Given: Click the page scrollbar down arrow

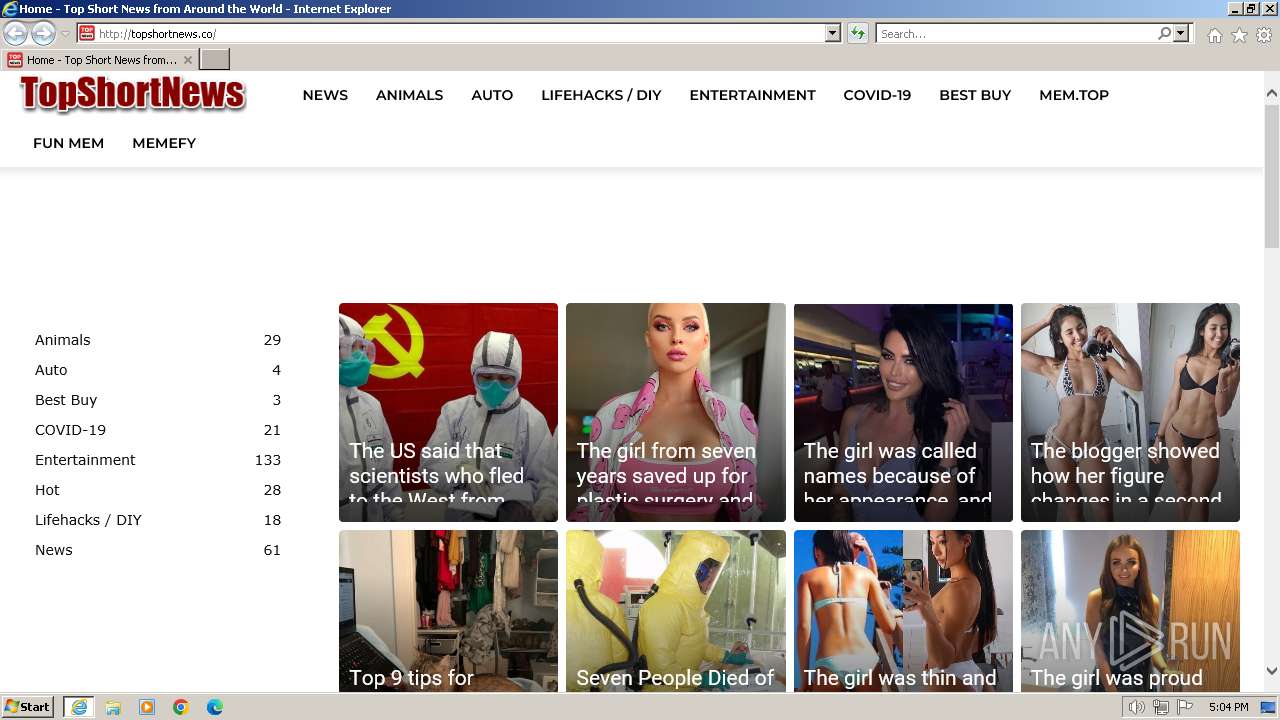Looking at the screenshot, I should coord(1272,672).
